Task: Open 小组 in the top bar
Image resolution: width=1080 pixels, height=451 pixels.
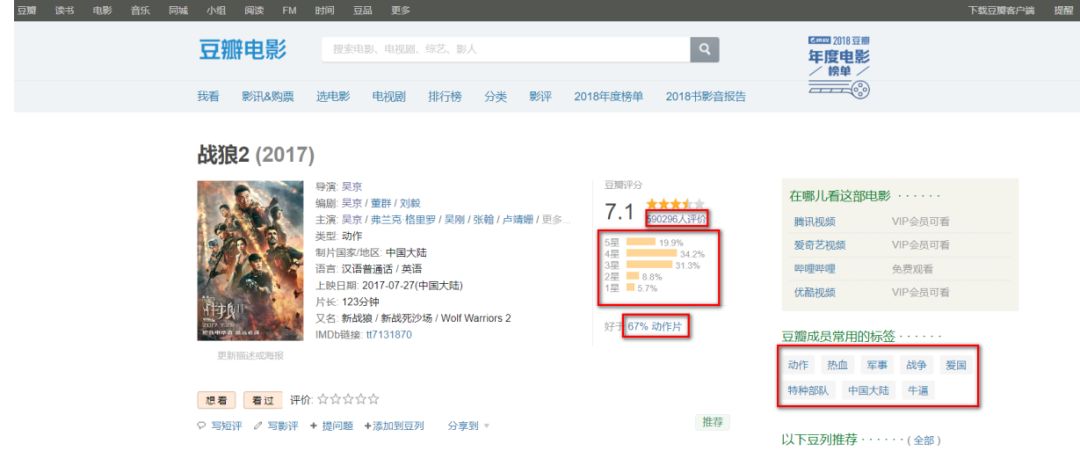Action: 216,10
